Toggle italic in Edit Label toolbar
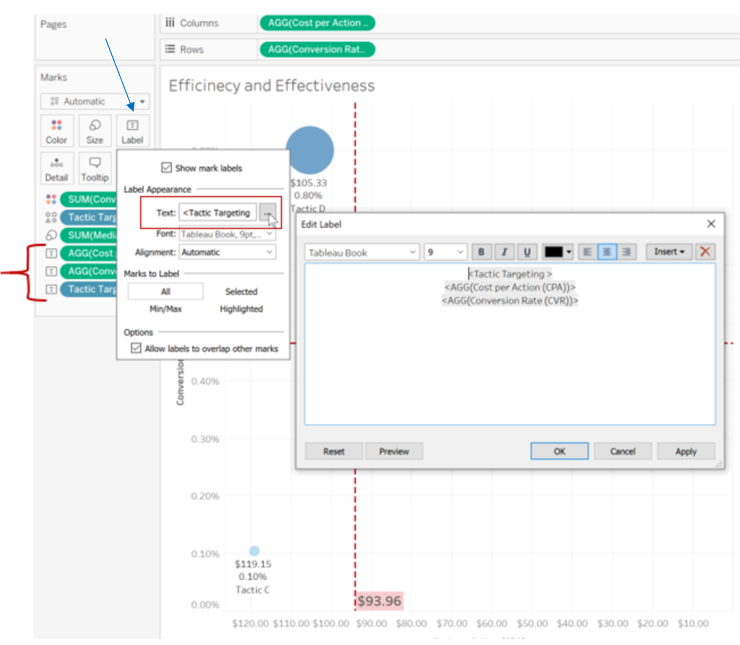The image size is (740, 645). click(504, 252)
